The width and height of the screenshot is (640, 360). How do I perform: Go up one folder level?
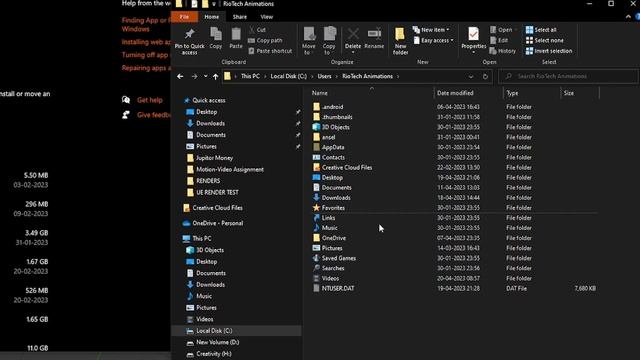pyautogui.click(x=216, y=76)
